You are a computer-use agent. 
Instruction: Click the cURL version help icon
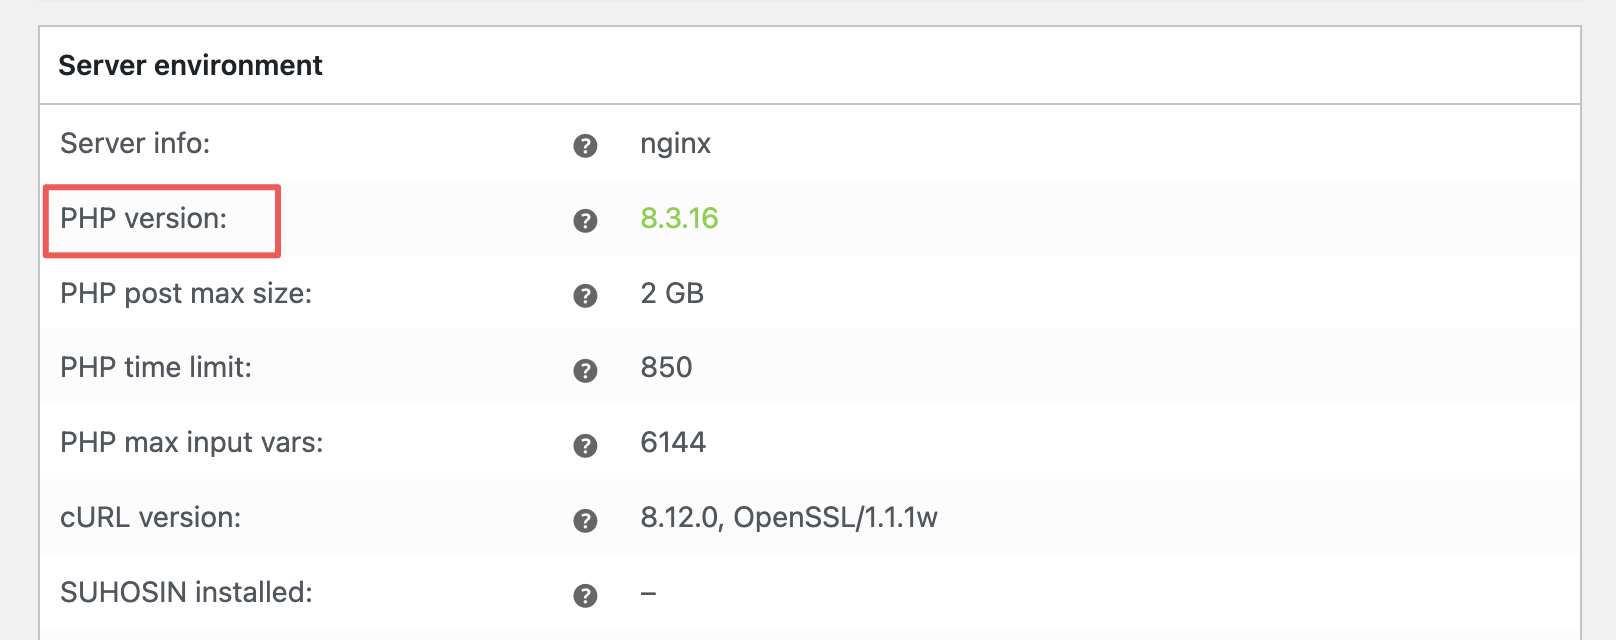(585, 521)
